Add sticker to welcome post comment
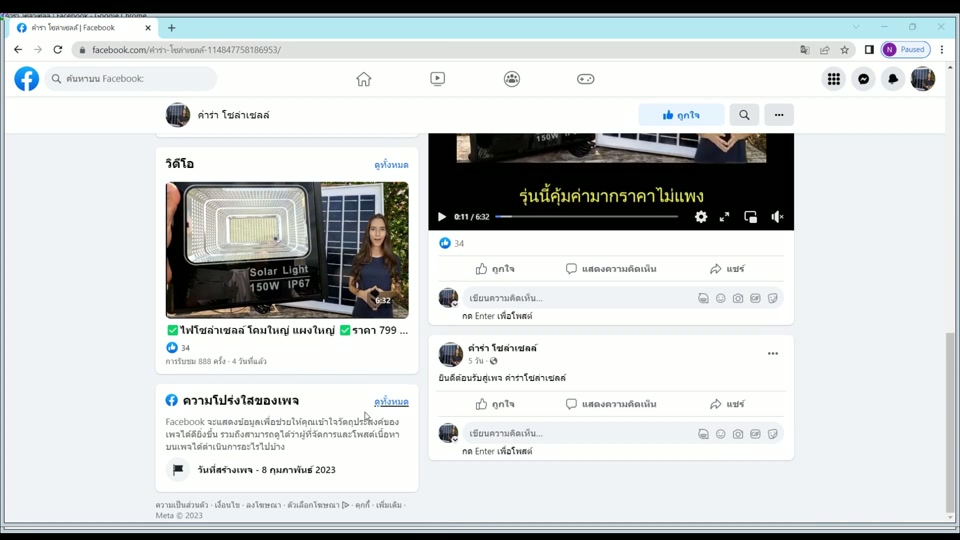This screenshot has height=540, width=960. pyautogui.click(x=773, y=433)
